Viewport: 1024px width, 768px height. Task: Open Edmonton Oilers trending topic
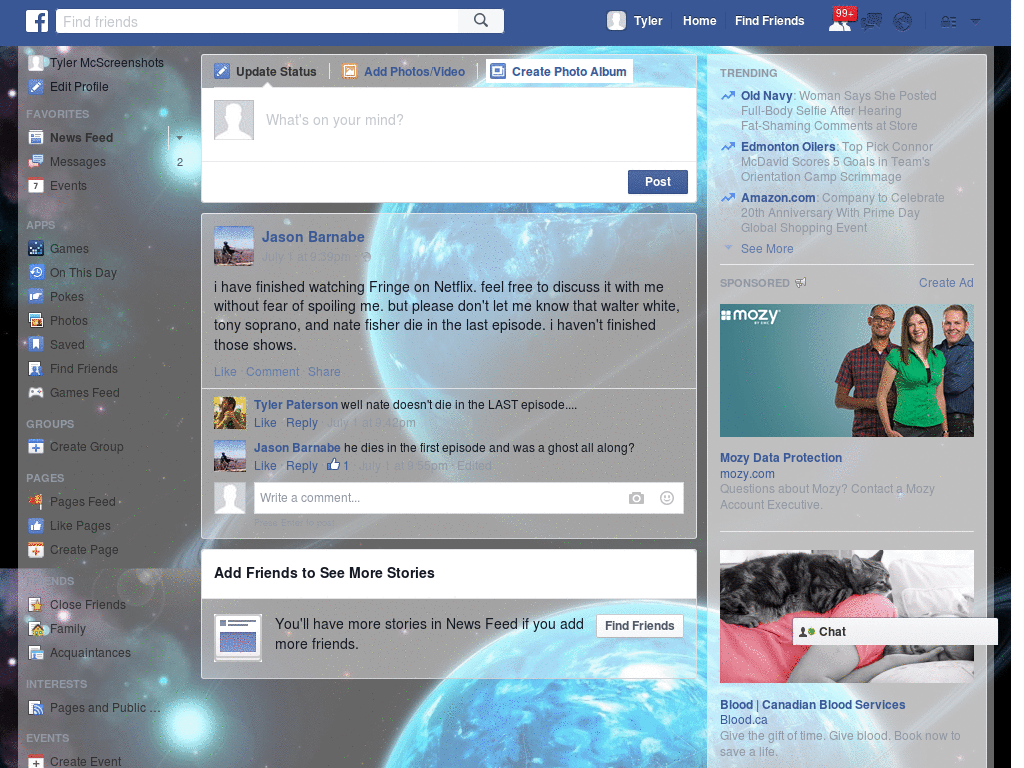pyautogui.click(x=788, y=147)
